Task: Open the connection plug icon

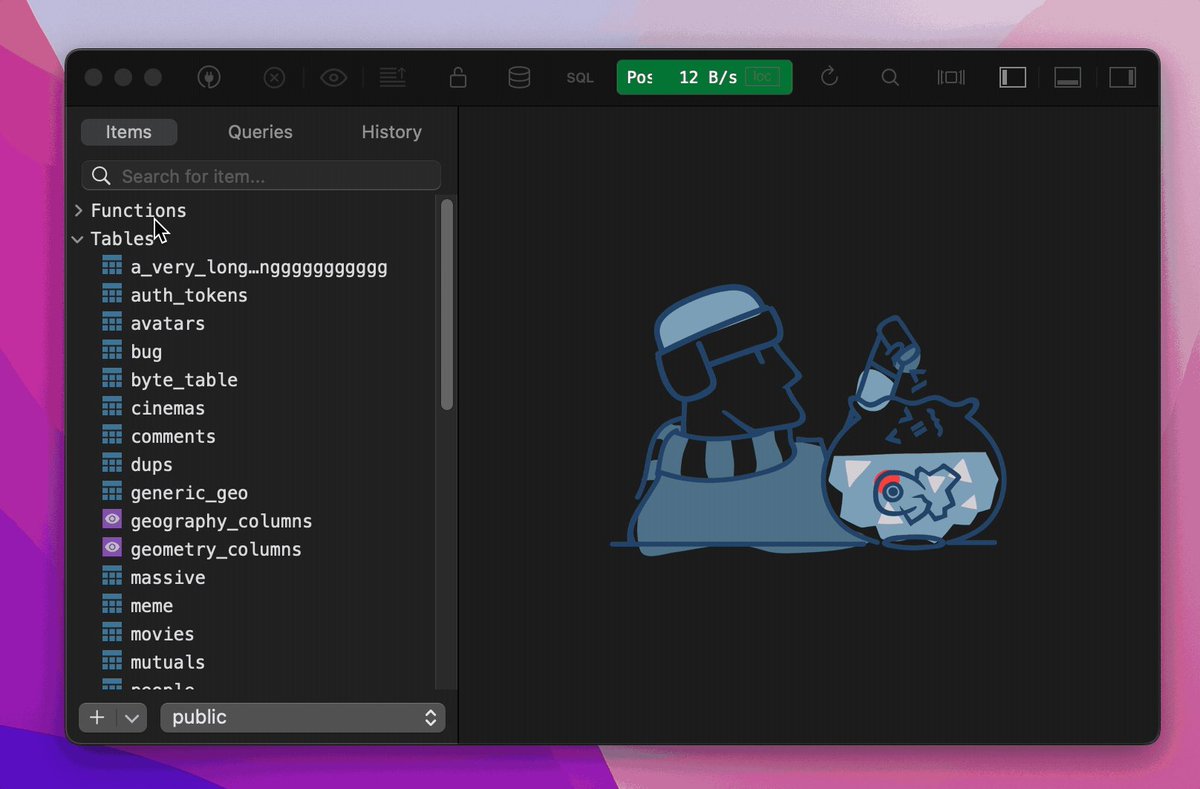Action: [209, 77]
